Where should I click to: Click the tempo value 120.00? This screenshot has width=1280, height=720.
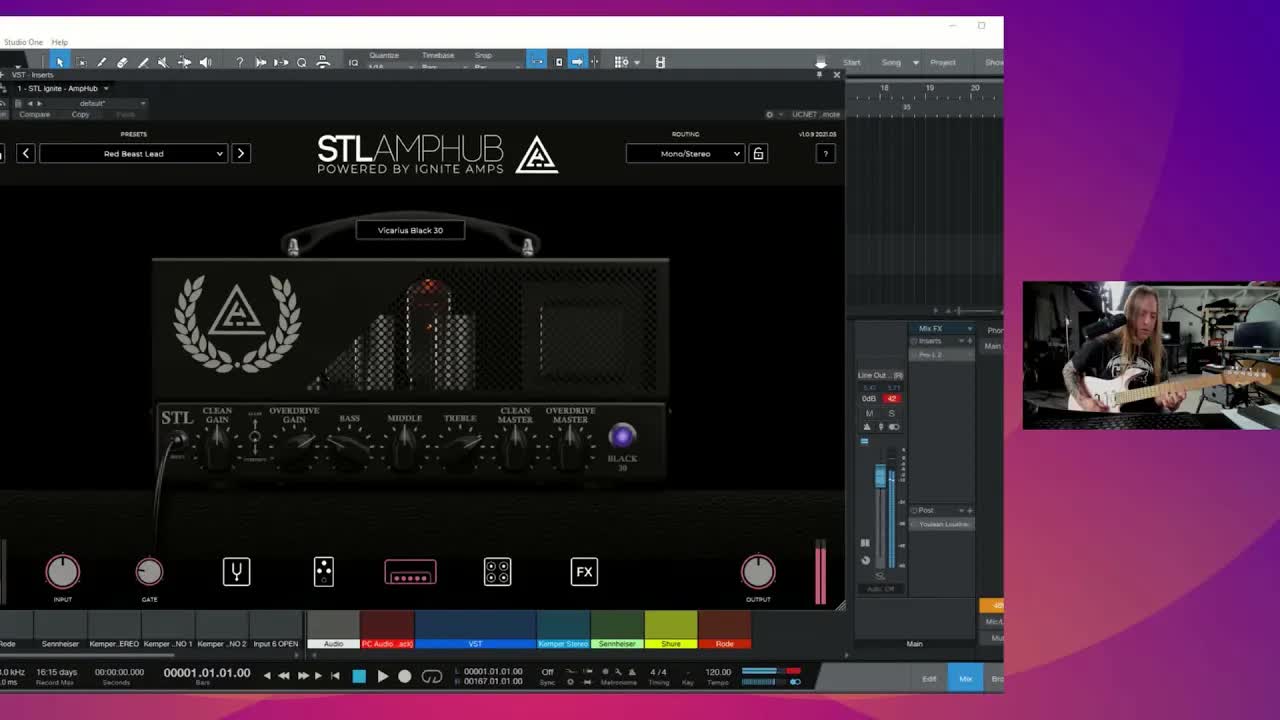[718, 672]
